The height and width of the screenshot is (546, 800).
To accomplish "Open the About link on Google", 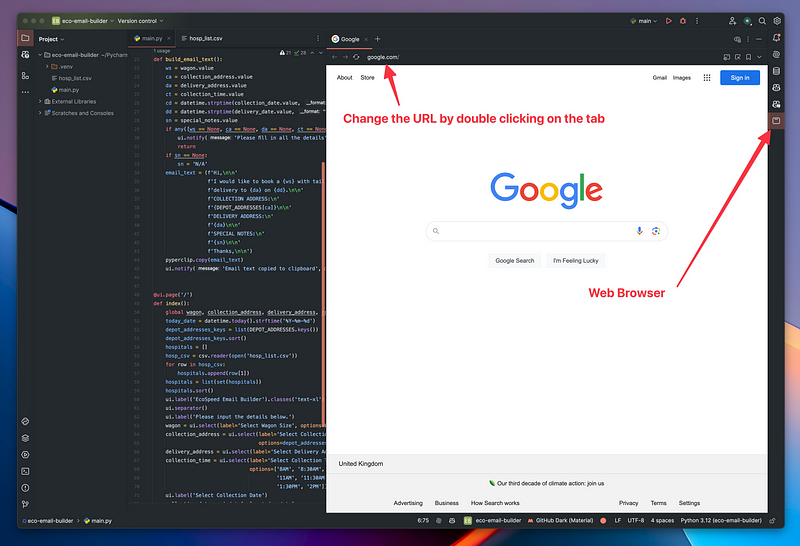I will pyautogui.click(x=344, y=78).
